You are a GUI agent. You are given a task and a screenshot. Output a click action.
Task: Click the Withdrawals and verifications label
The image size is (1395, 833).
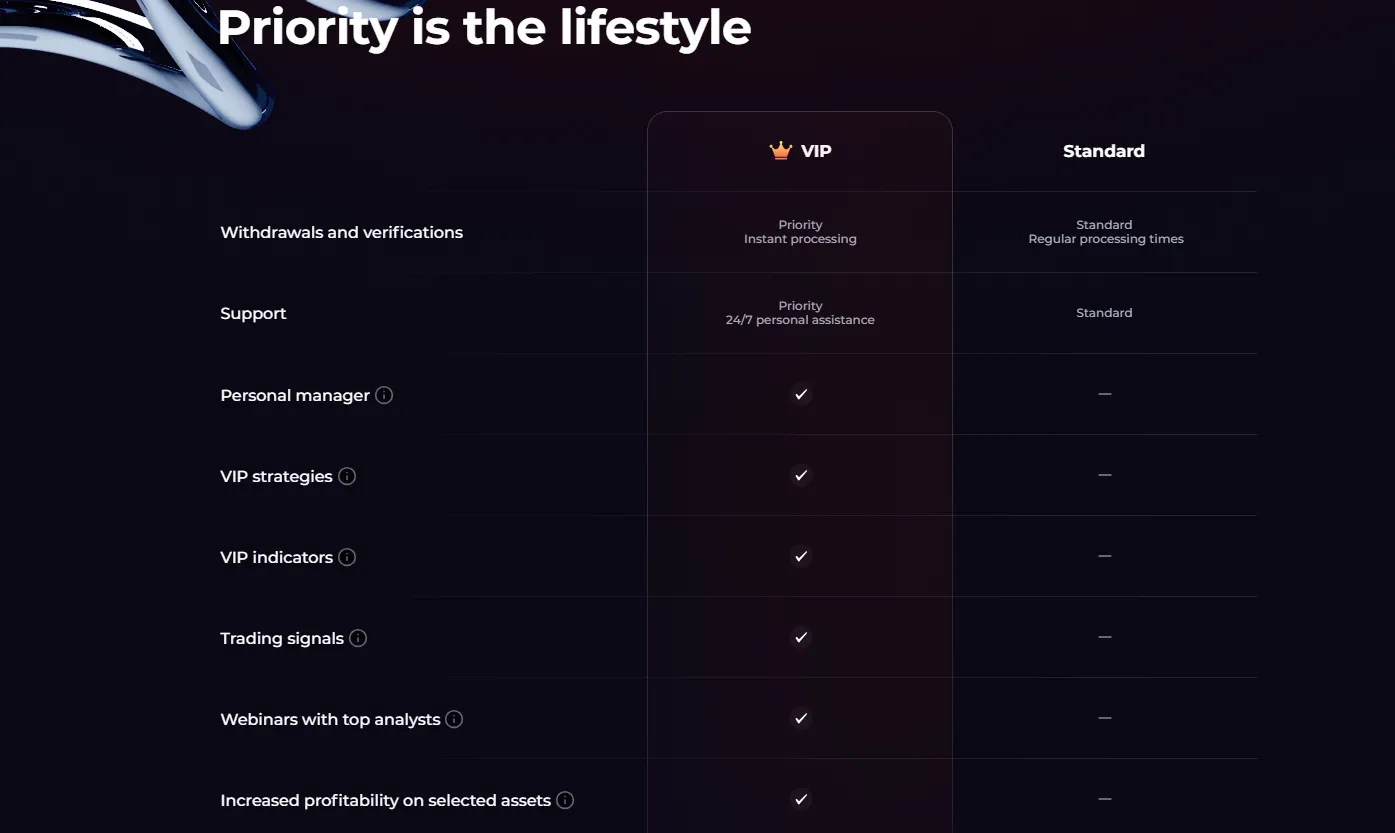pos(341,232)
